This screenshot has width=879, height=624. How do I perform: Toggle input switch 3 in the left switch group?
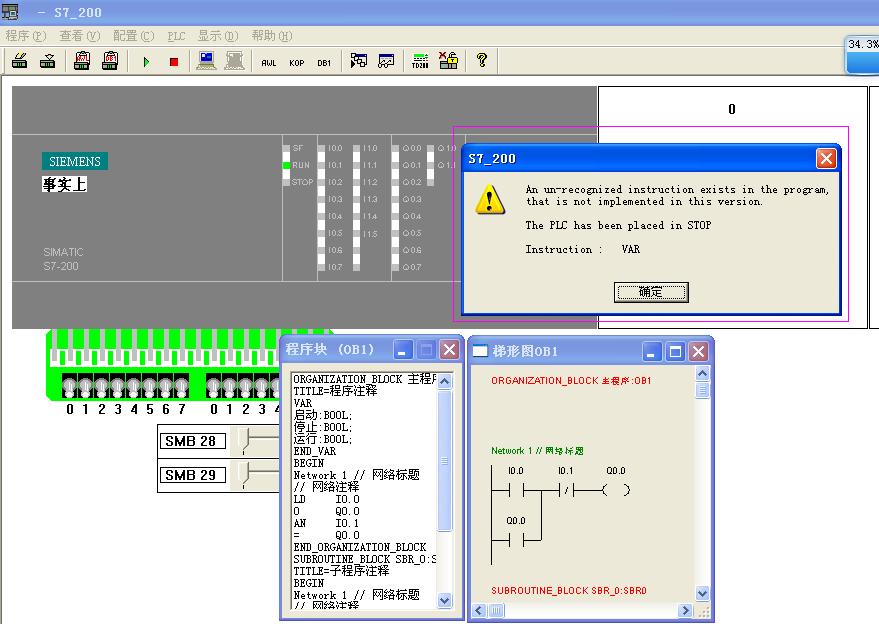tap(118, 387)
